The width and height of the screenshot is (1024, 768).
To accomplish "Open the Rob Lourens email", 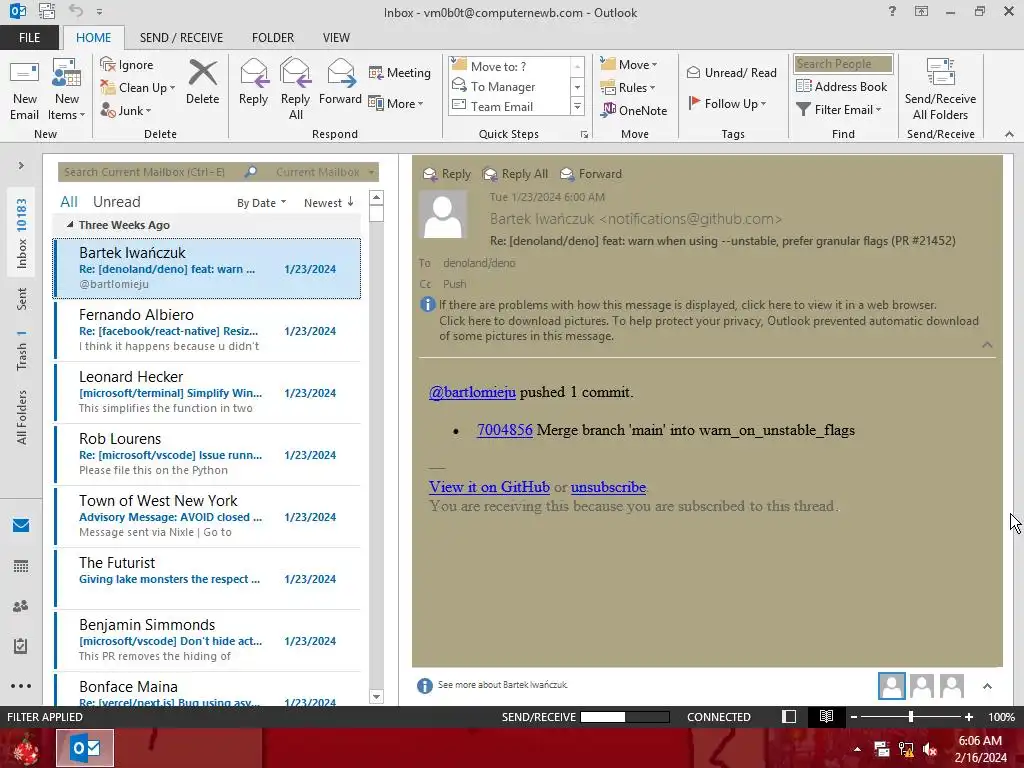I will [208, 455].
